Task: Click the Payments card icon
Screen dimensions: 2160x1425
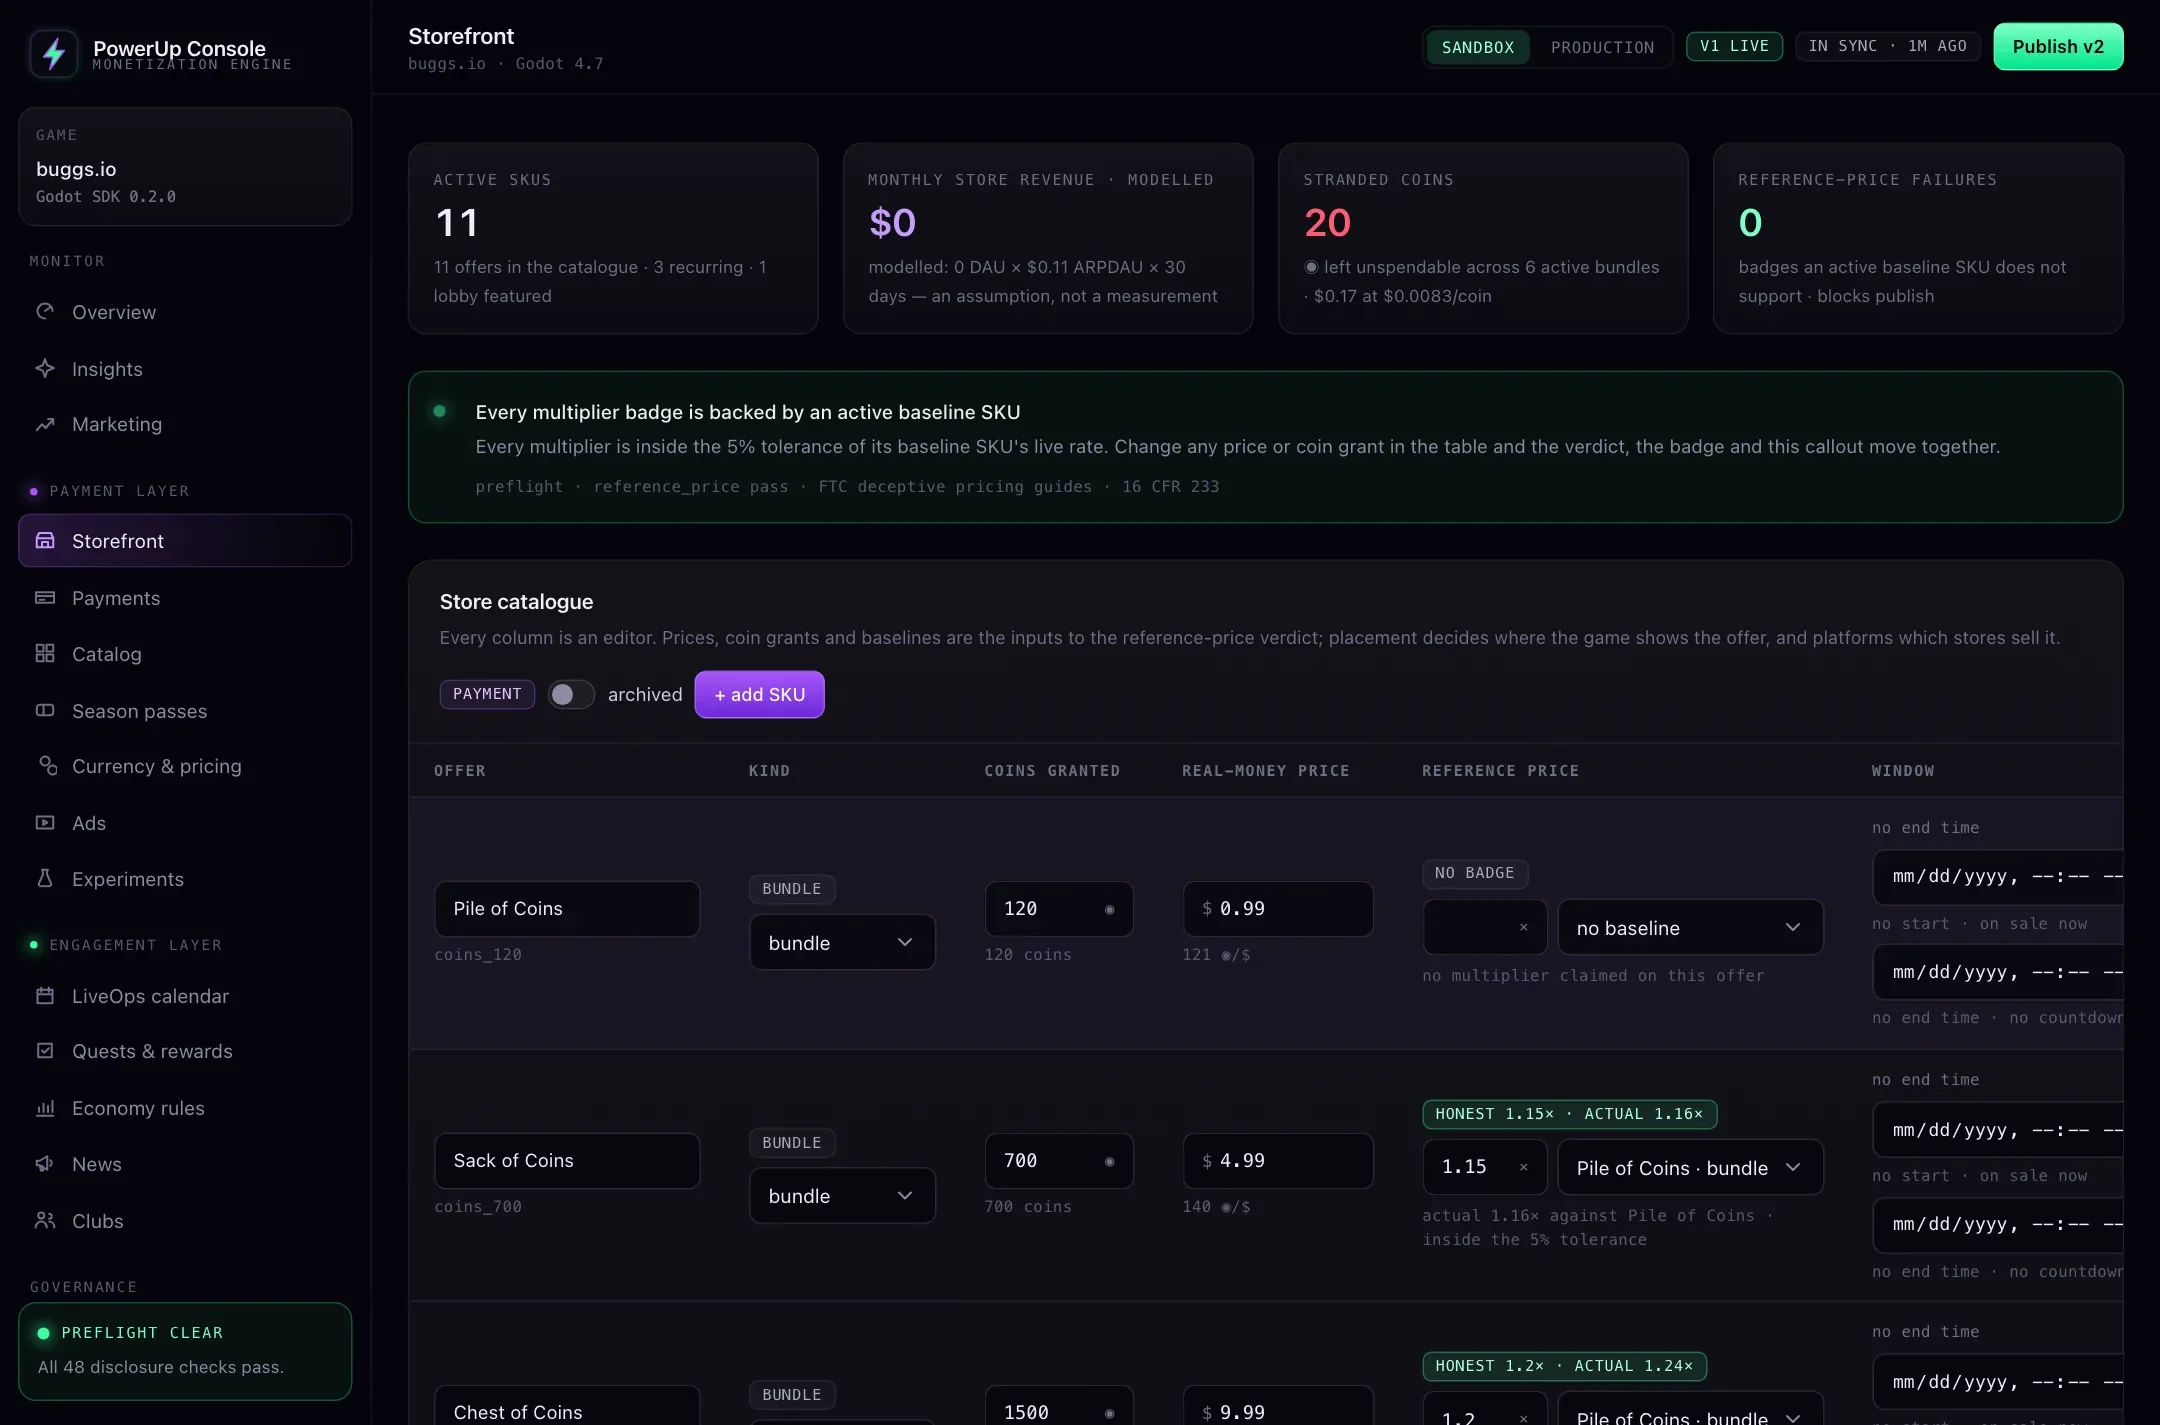Action: [x=45, y=598]
